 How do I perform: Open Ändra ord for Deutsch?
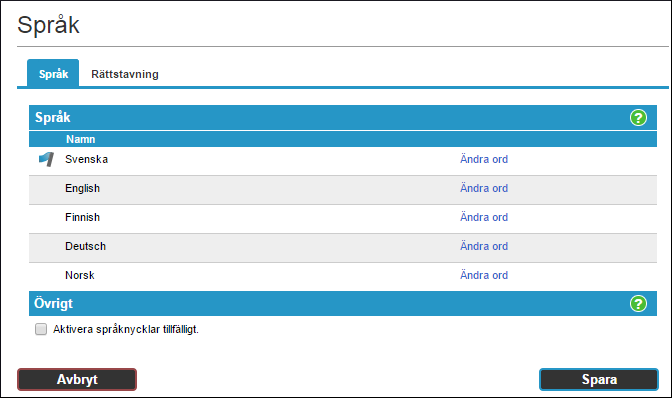point(484,246)
